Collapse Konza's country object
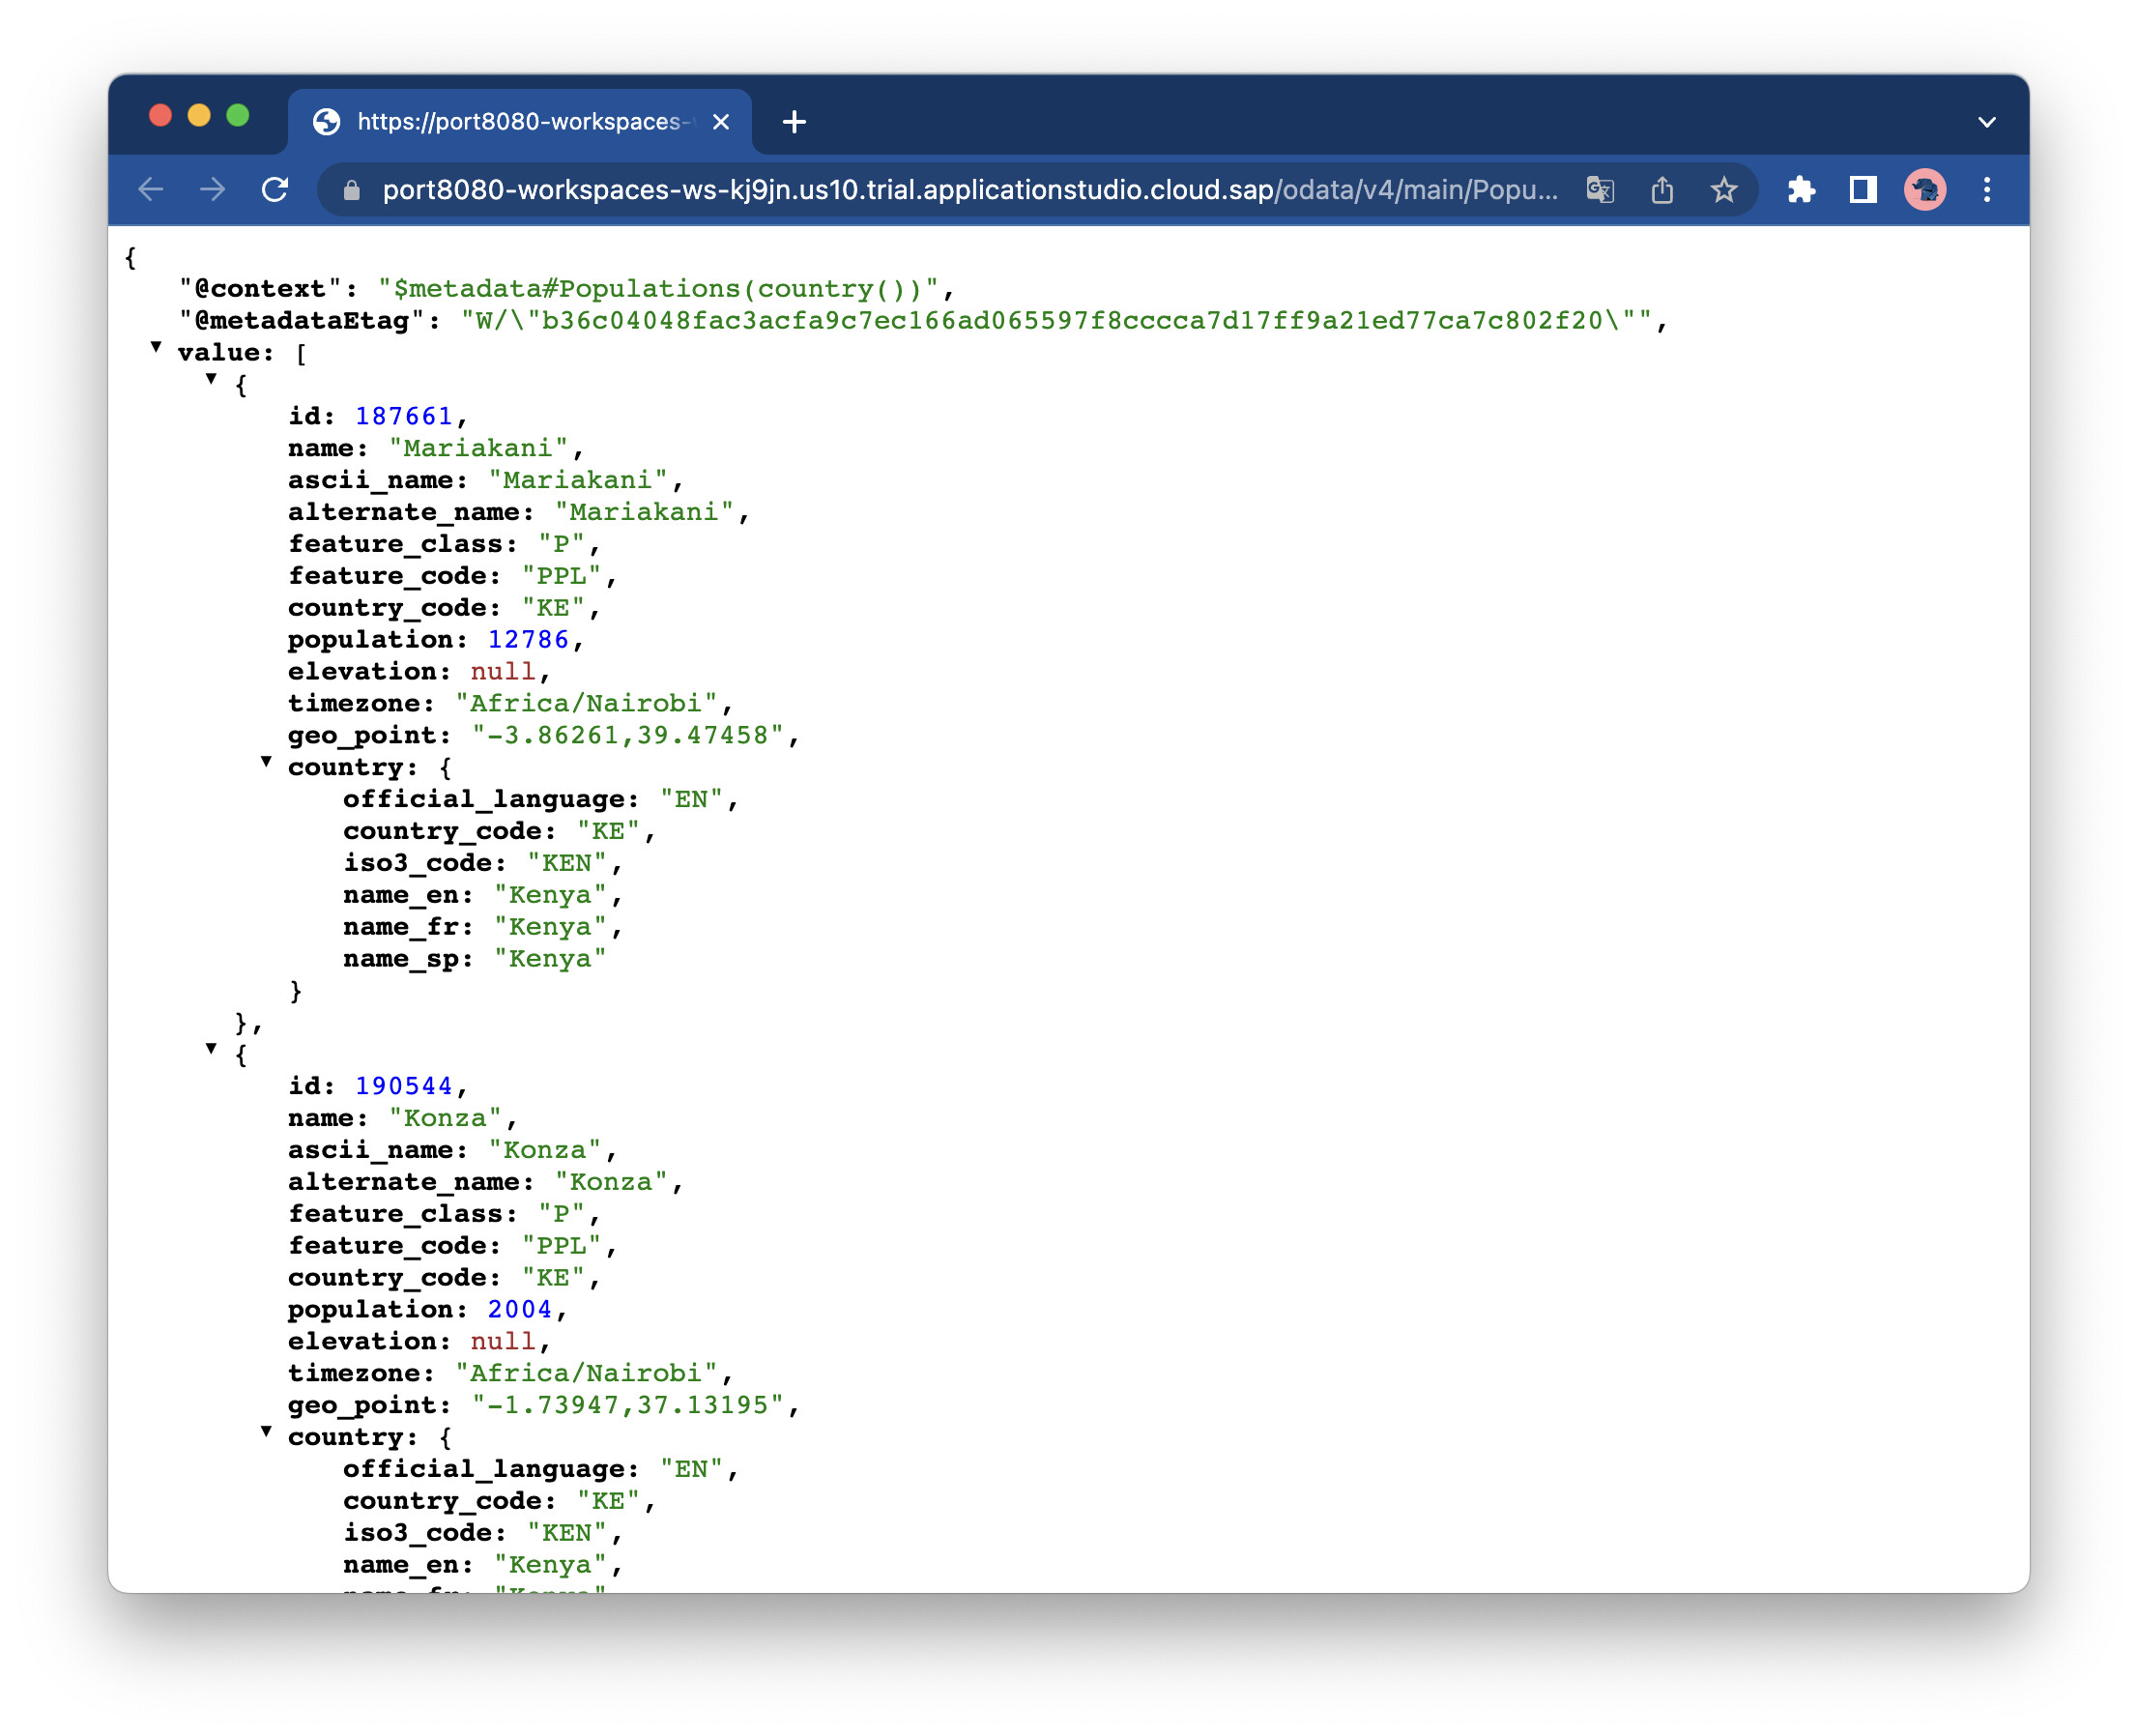 point(266,1432)
